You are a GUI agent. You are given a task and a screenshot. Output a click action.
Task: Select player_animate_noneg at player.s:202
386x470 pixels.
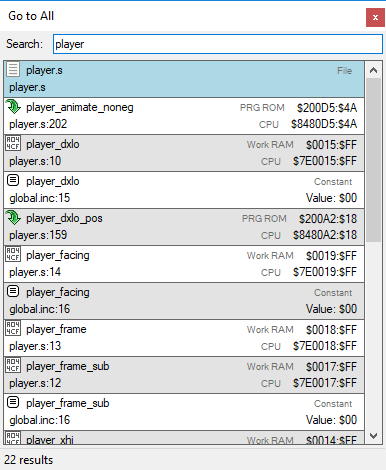(x=184, y=116)
